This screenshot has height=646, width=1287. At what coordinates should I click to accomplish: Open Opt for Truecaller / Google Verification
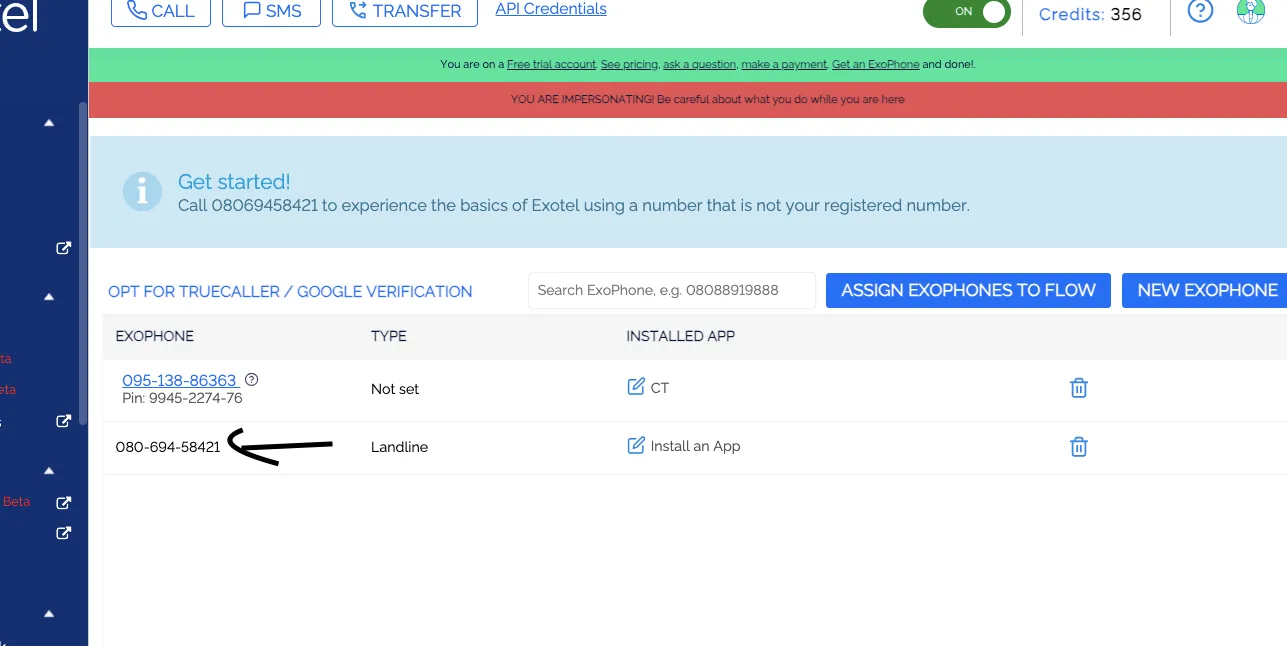(290, 291)
